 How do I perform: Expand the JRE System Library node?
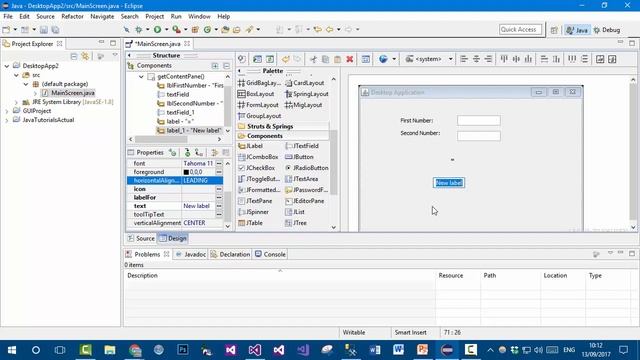click(x=16, y=102)
